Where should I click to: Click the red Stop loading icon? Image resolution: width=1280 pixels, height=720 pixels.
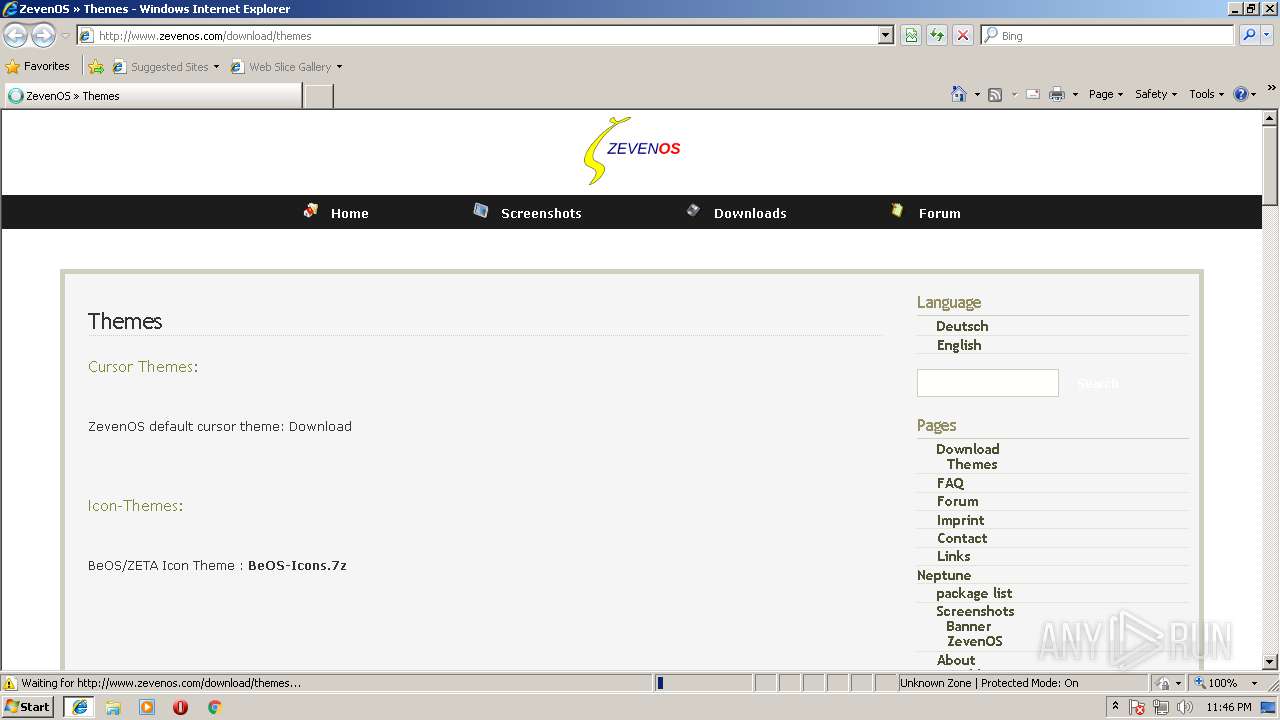pos(963,35)
